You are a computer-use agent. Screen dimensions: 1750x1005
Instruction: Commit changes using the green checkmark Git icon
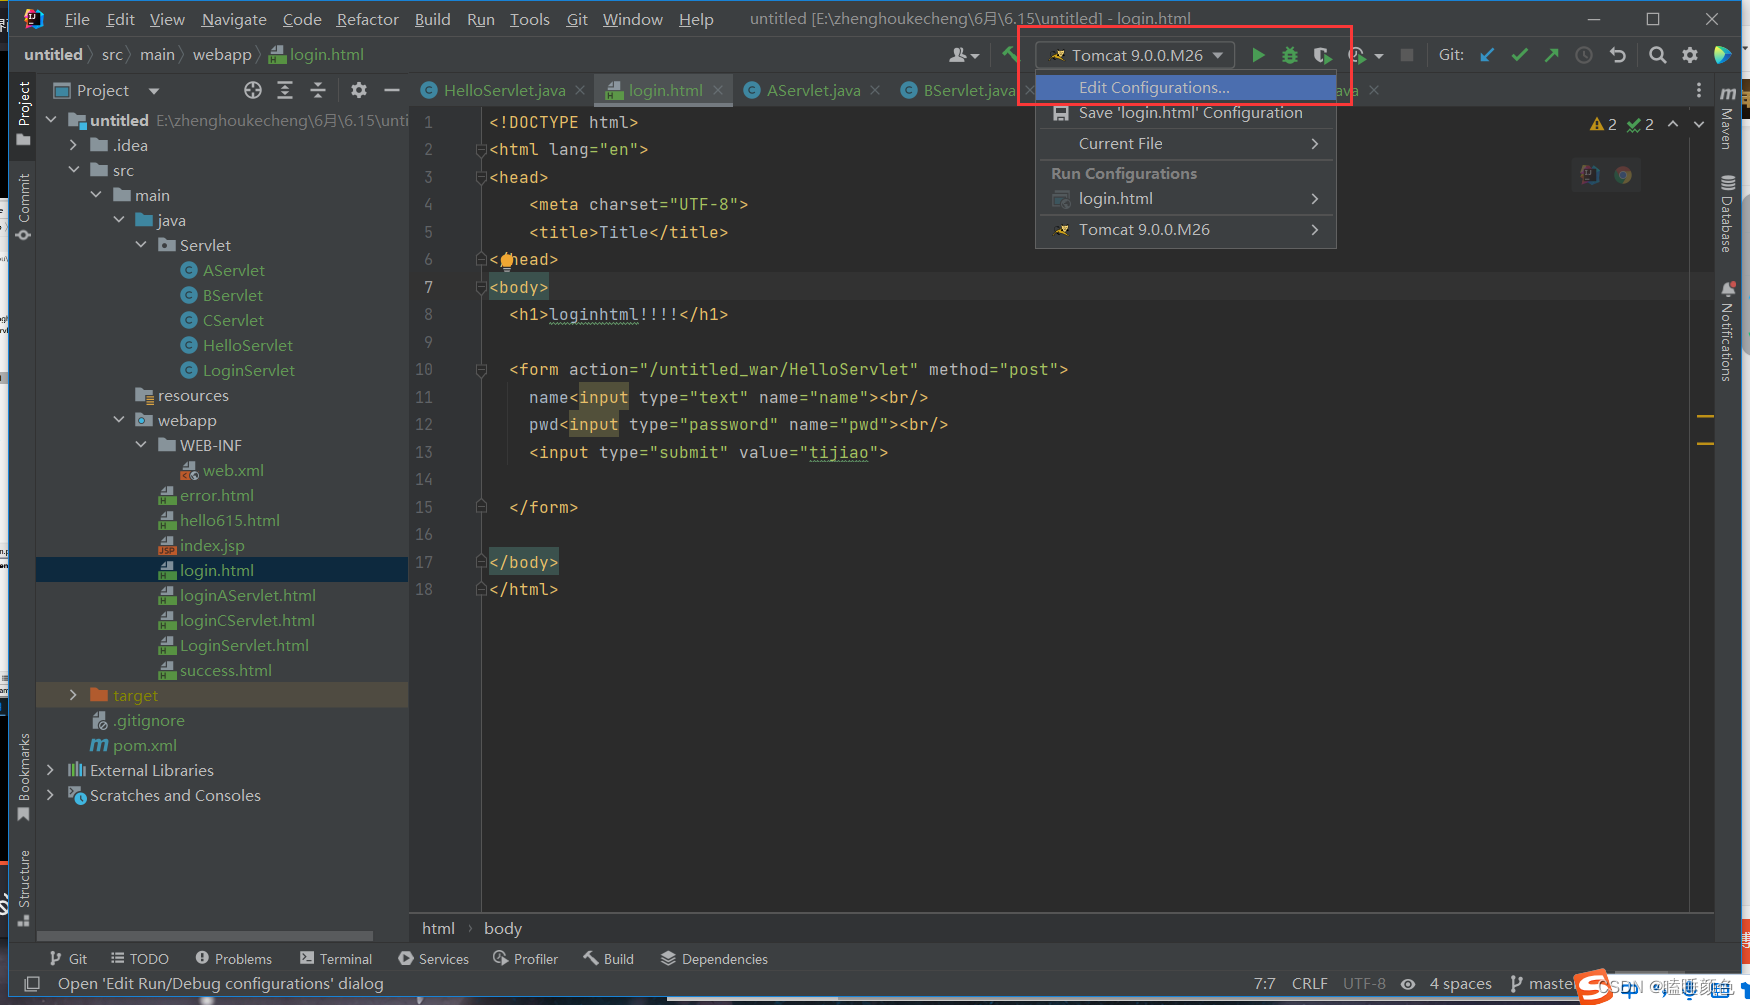[x=1519, y=54]
